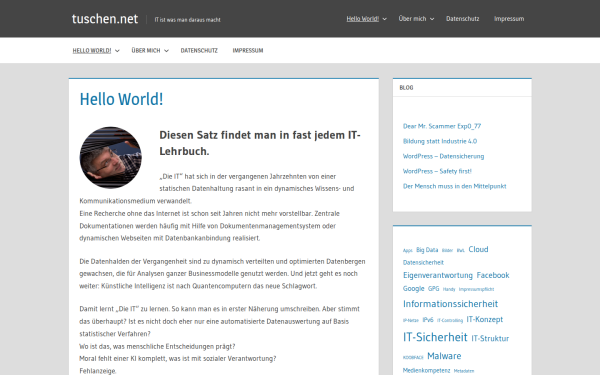Select the 'IT-Controlling' tag
Image resolution: width=600 pixels, height=375 pixels.
click(450, 320)
